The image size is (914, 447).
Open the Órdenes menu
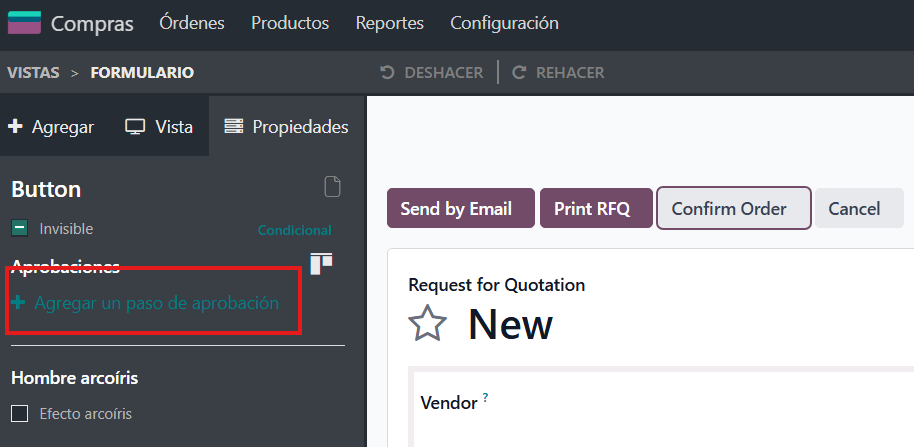pyautogui.click(x=192, y=23)
